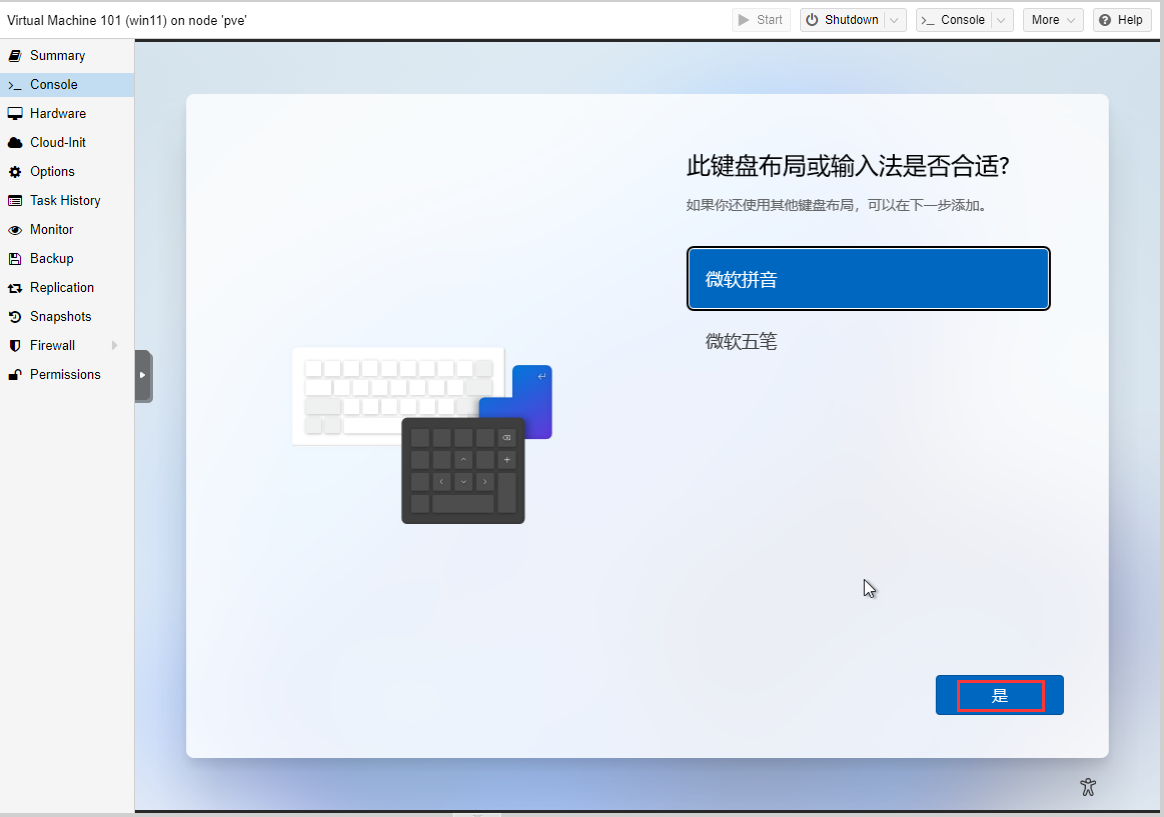Open the Task History menu item
The width and height of the screenshot is (1164, 817).
pos(65,201)
